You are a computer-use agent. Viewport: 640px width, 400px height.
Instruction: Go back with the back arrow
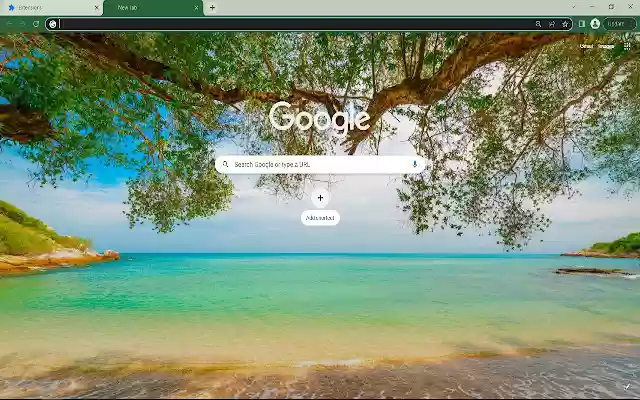[x=9, y=24]
